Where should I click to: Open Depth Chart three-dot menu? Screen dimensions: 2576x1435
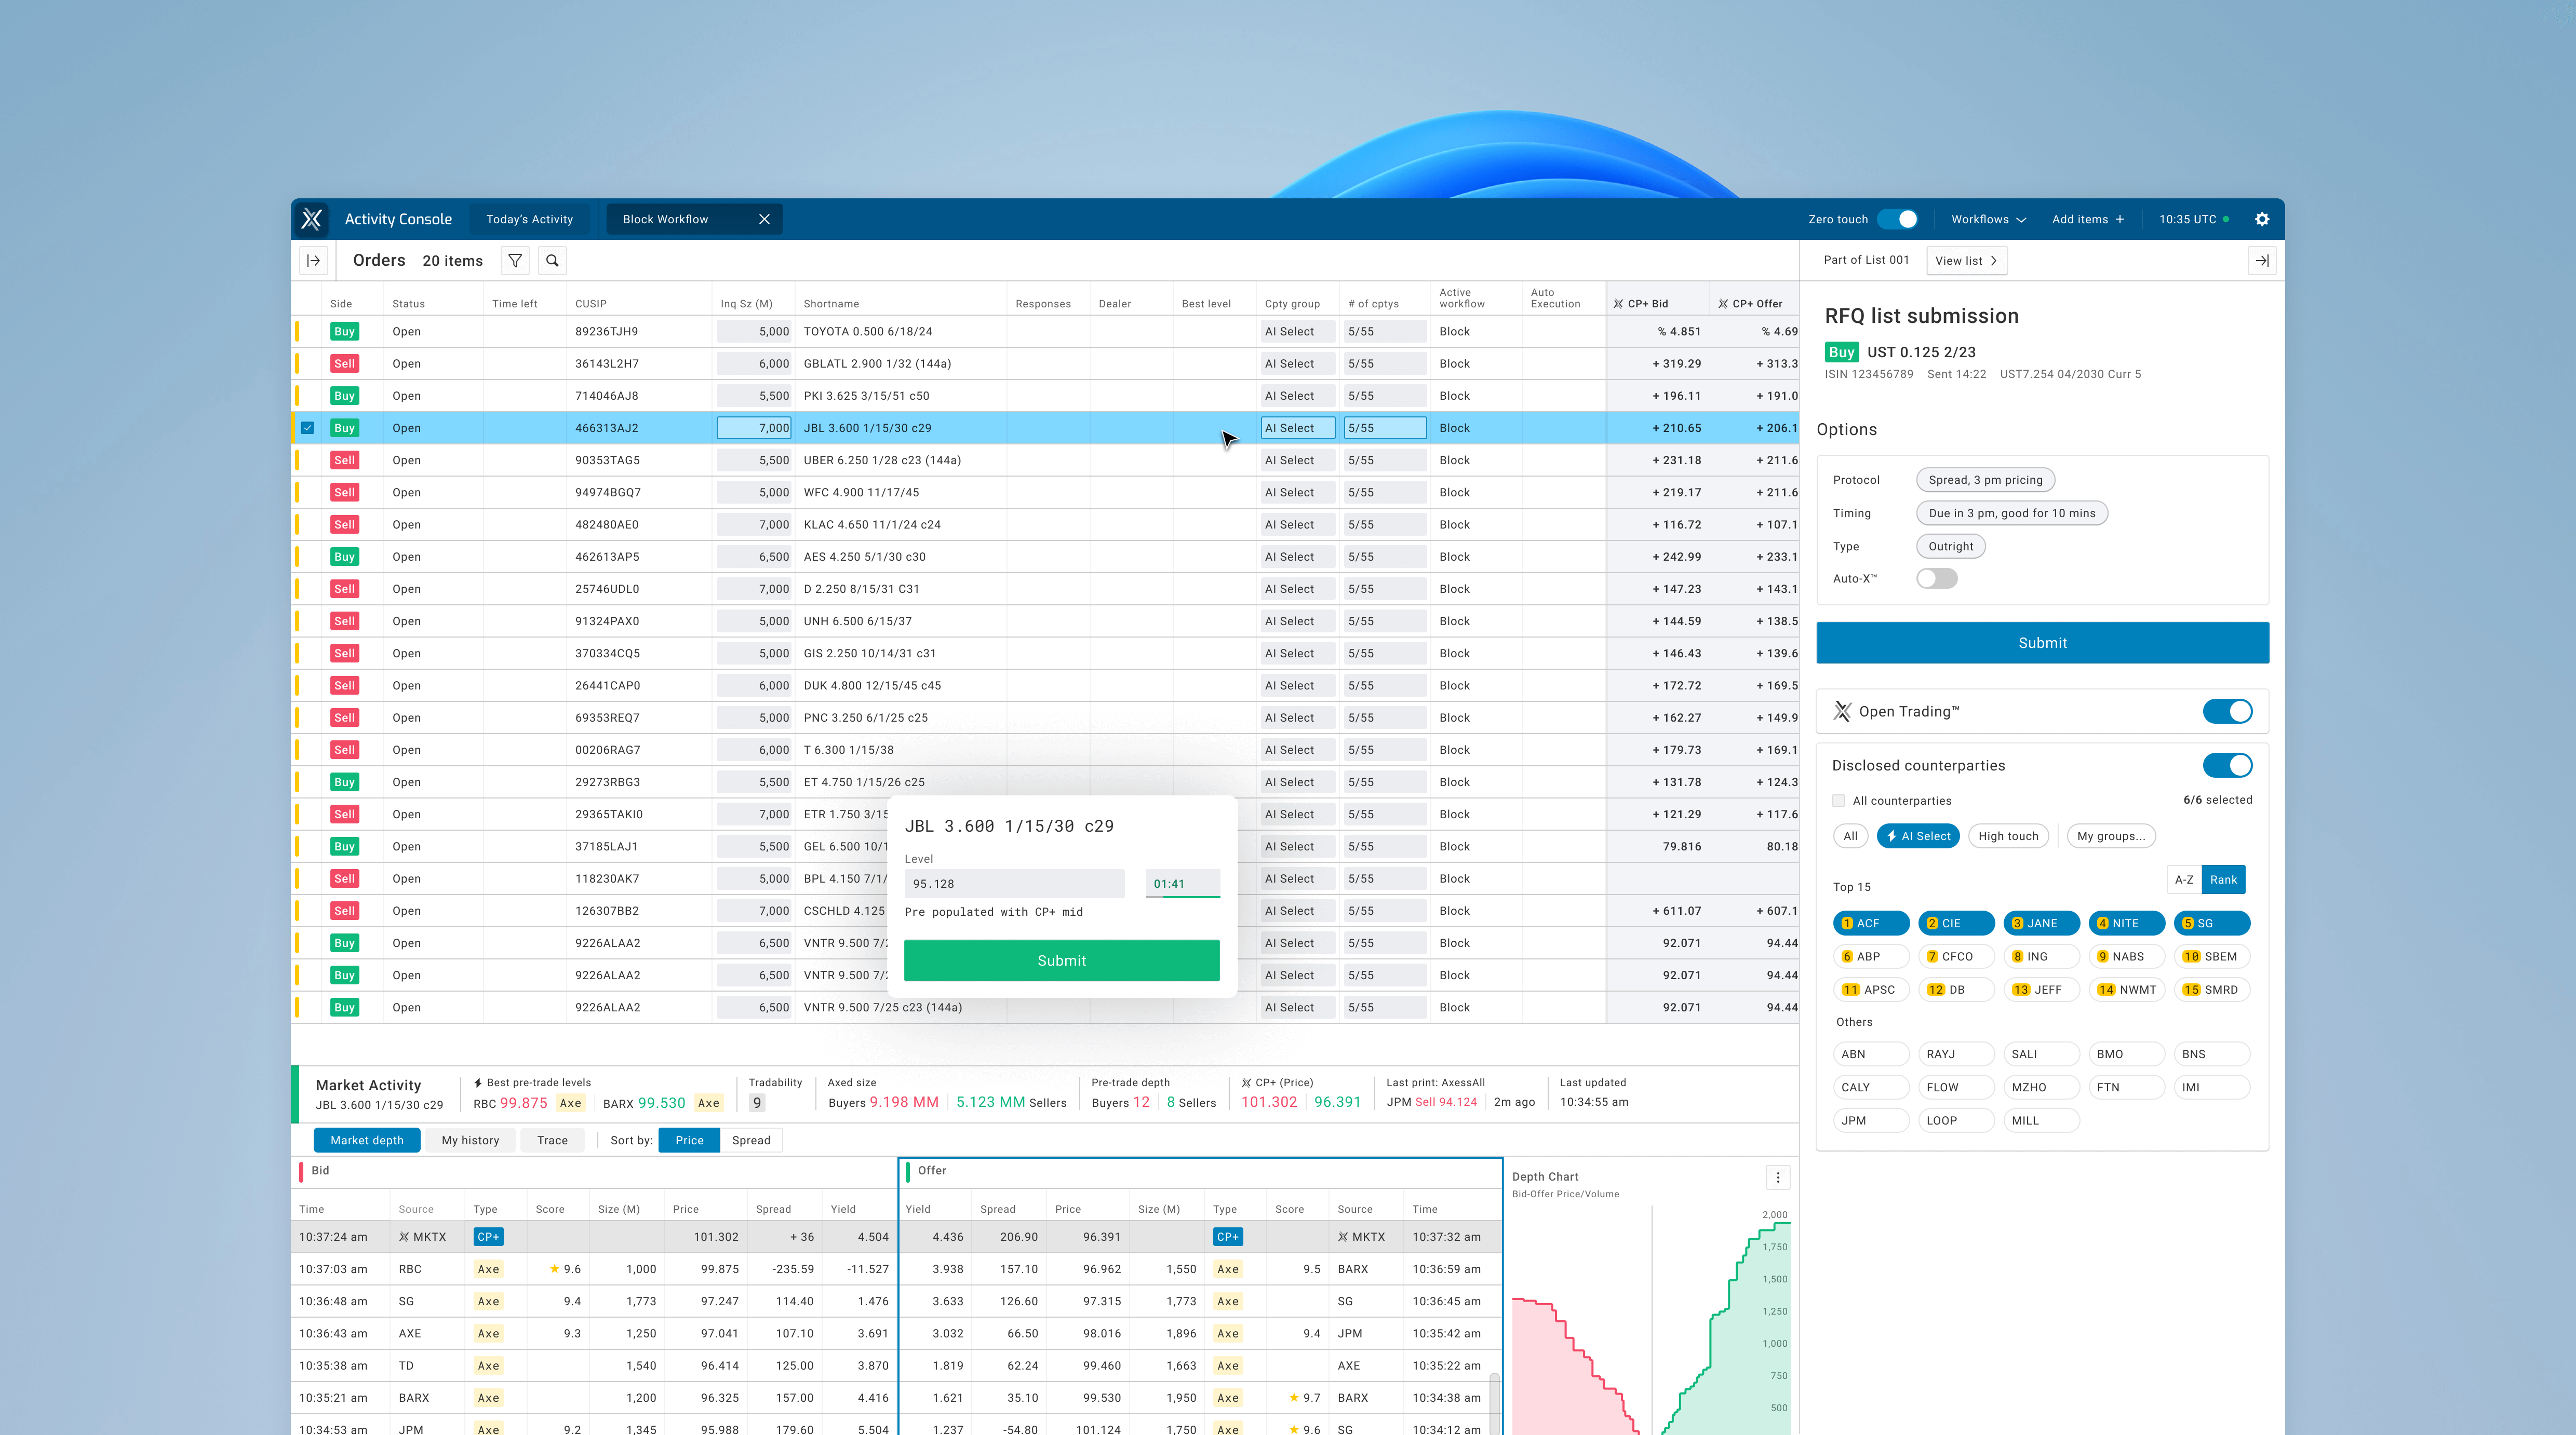point(1778,1177)
